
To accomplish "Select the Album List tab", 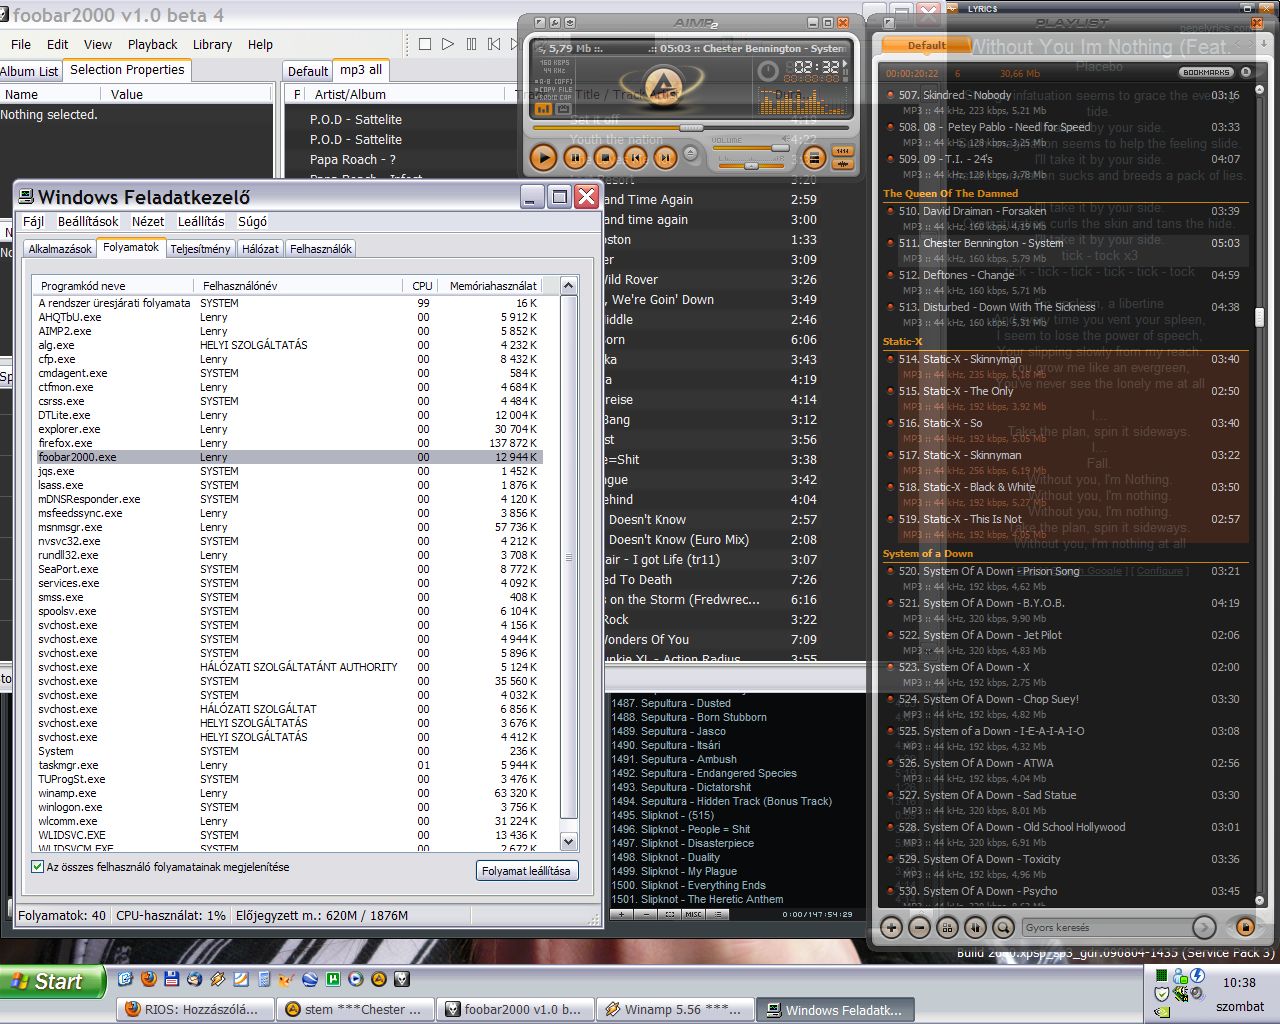I will click(x=29, y=71).
